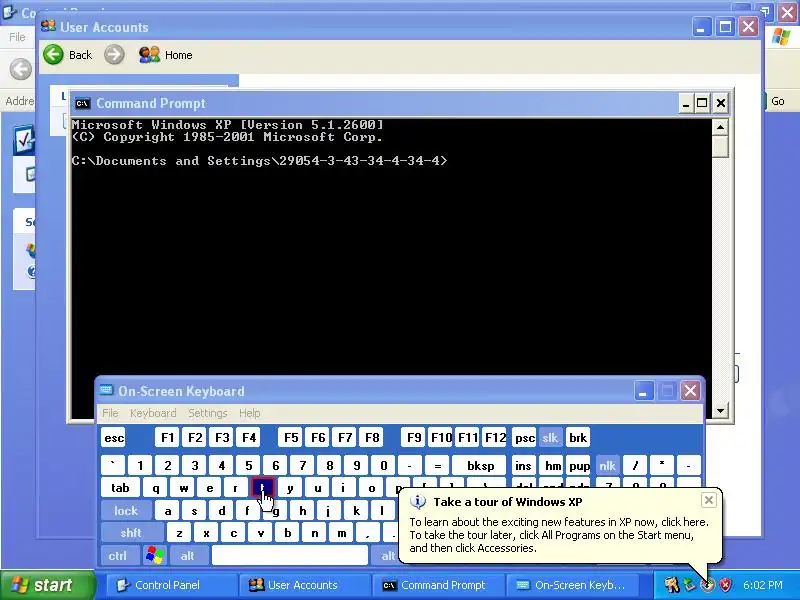The width and height of the screenshot is (800, 600).
Task: Open File menu of On-Screen Keyboard
Action: 110,413
